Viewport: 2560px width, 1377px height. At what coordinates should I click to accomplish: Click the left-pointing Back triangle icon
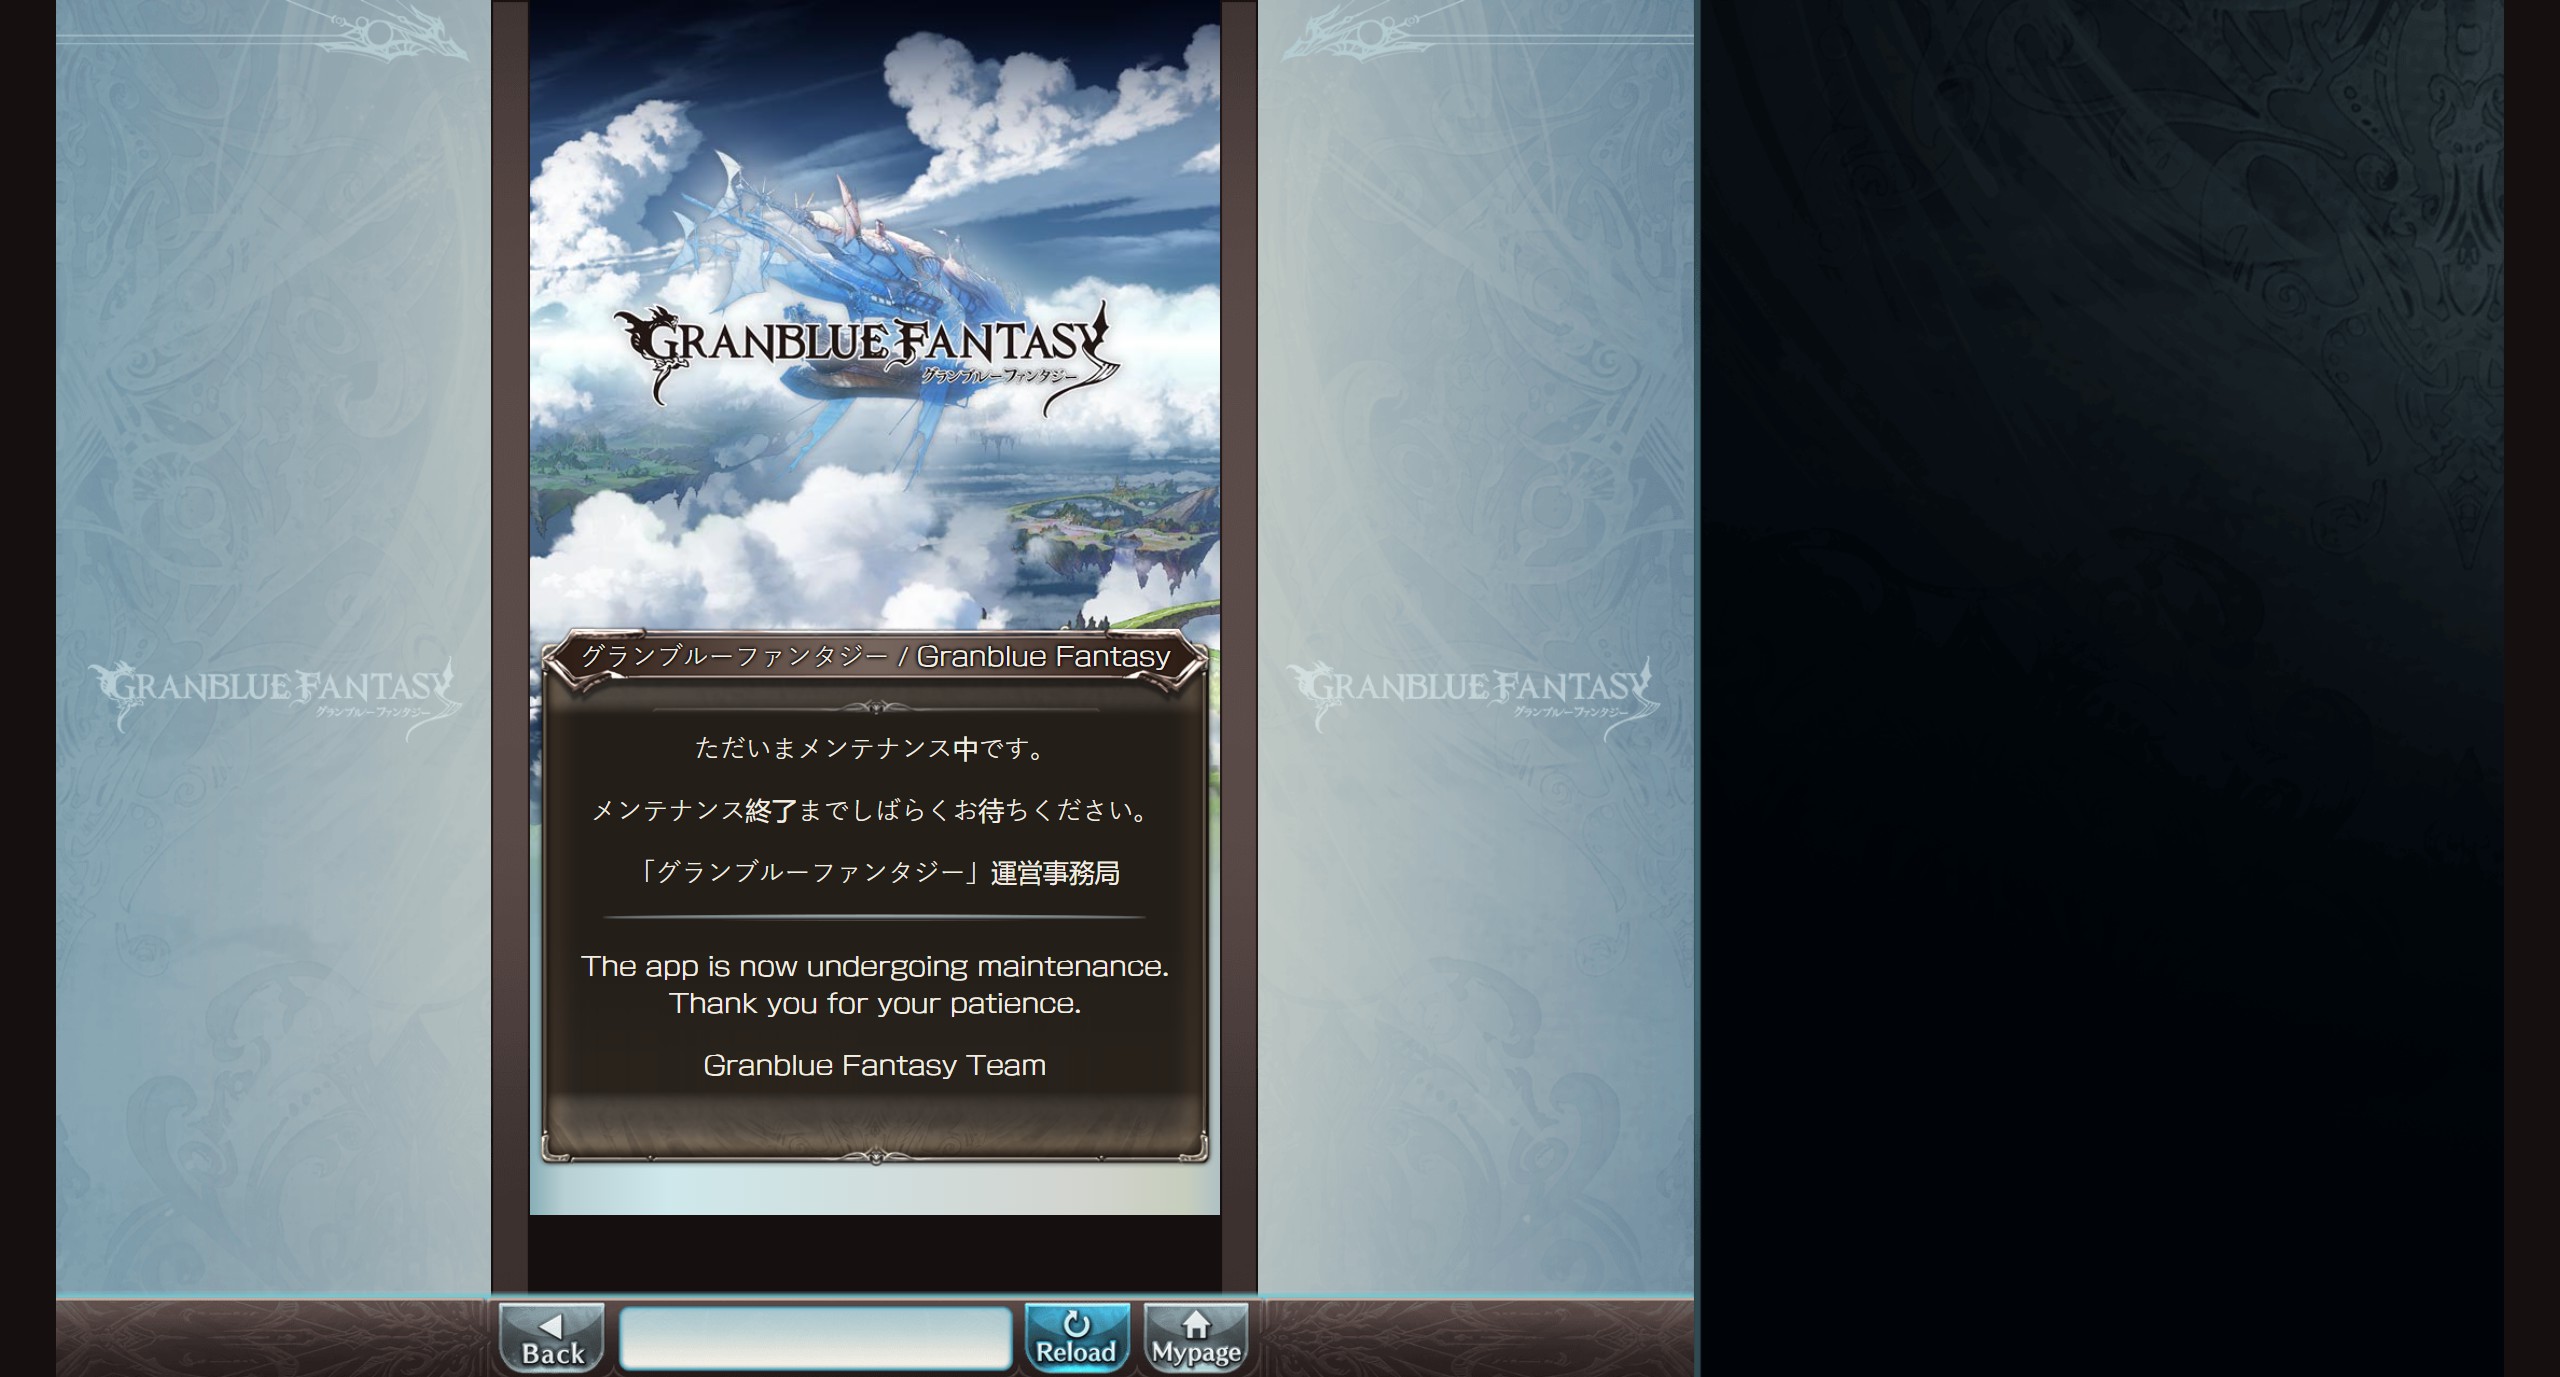(551, 1326)
